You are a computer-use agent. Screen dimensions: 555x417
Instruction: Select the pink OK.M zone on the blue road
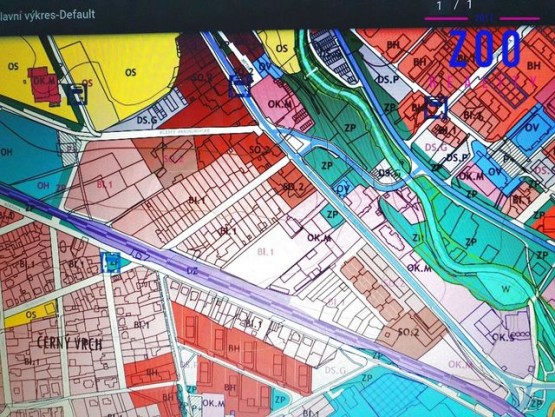point(280,104)
